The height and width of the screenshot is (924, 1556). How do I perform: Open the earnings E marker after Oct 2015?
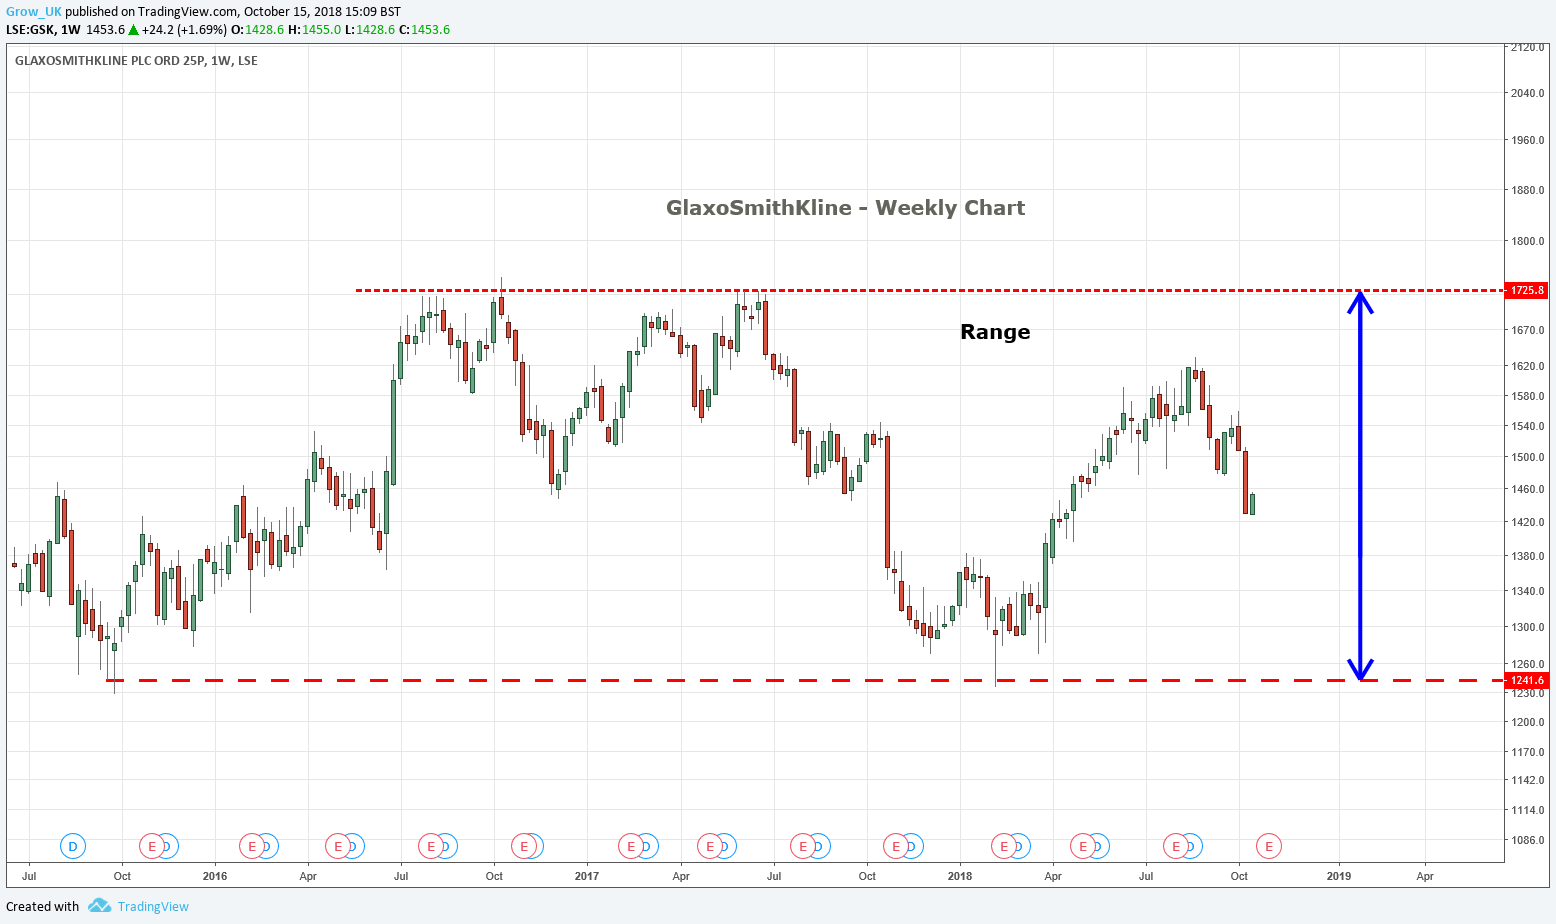click(152, 847)
